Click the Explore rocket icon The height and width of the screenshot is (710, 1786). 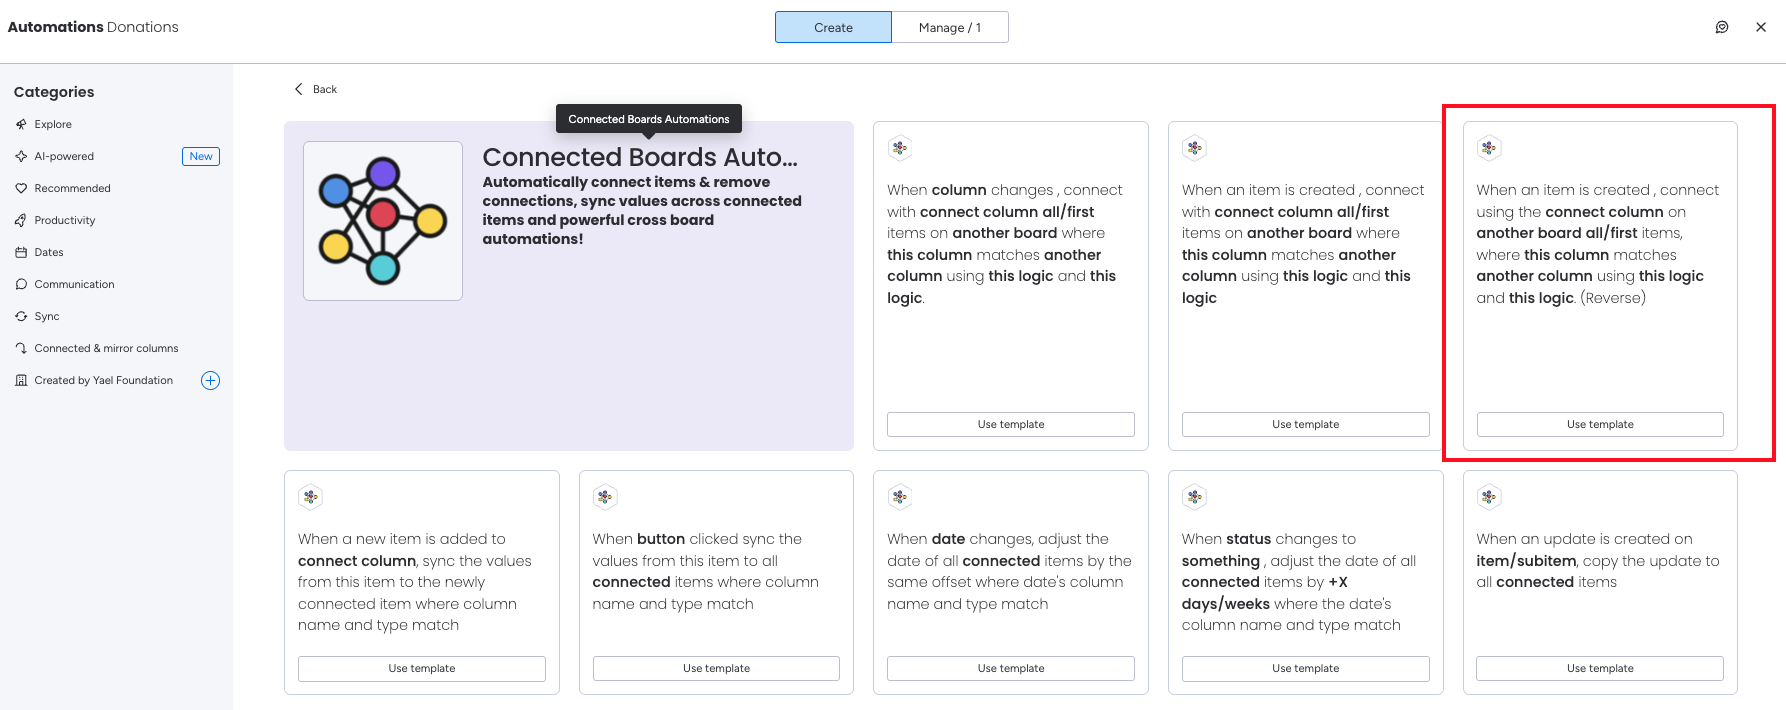click(x=21, y=124)
